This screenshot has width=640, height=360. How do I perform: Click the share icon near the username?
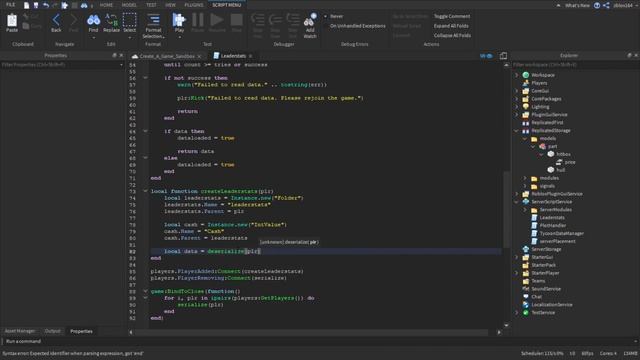(x=606, y=5)
